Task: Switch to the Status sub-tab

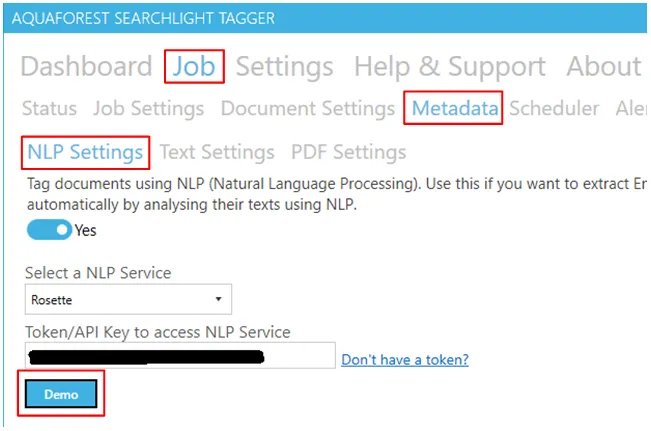Action: pos(49,108)
